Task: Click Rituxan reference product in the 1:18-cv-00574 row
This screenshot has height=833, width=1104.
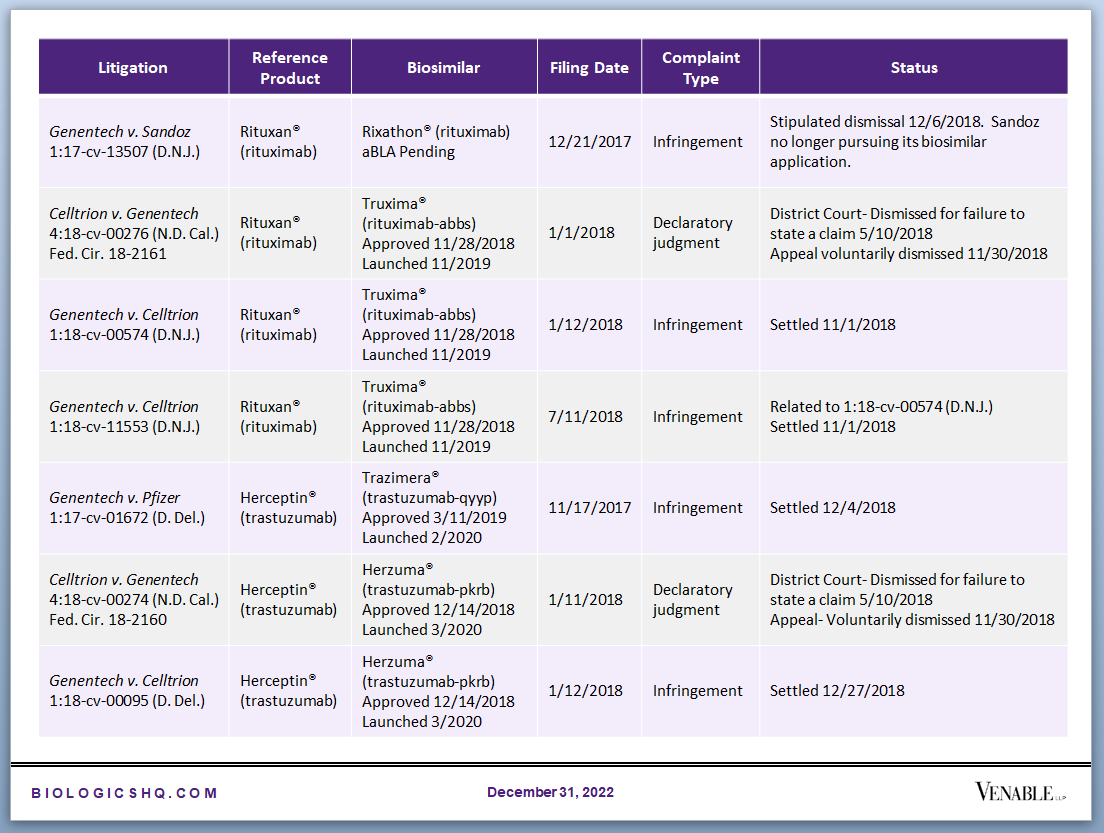Action: point(290,325)
